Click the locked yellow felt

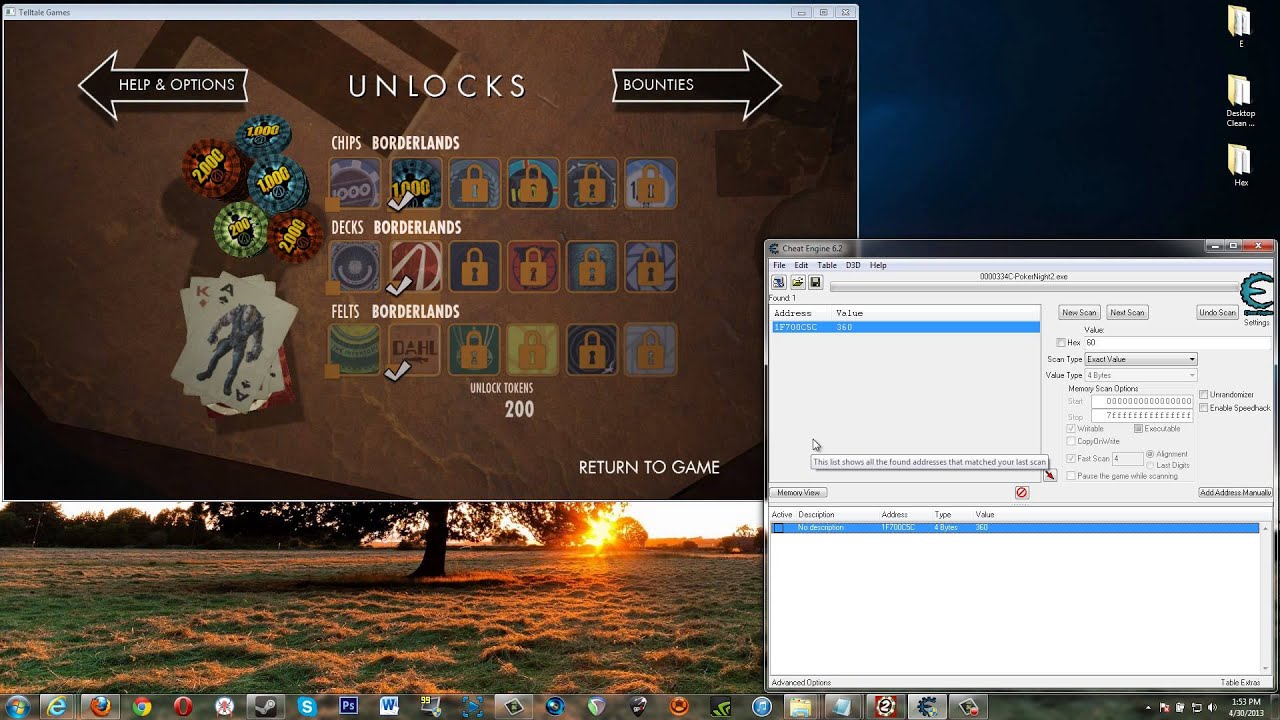point(532,351)
